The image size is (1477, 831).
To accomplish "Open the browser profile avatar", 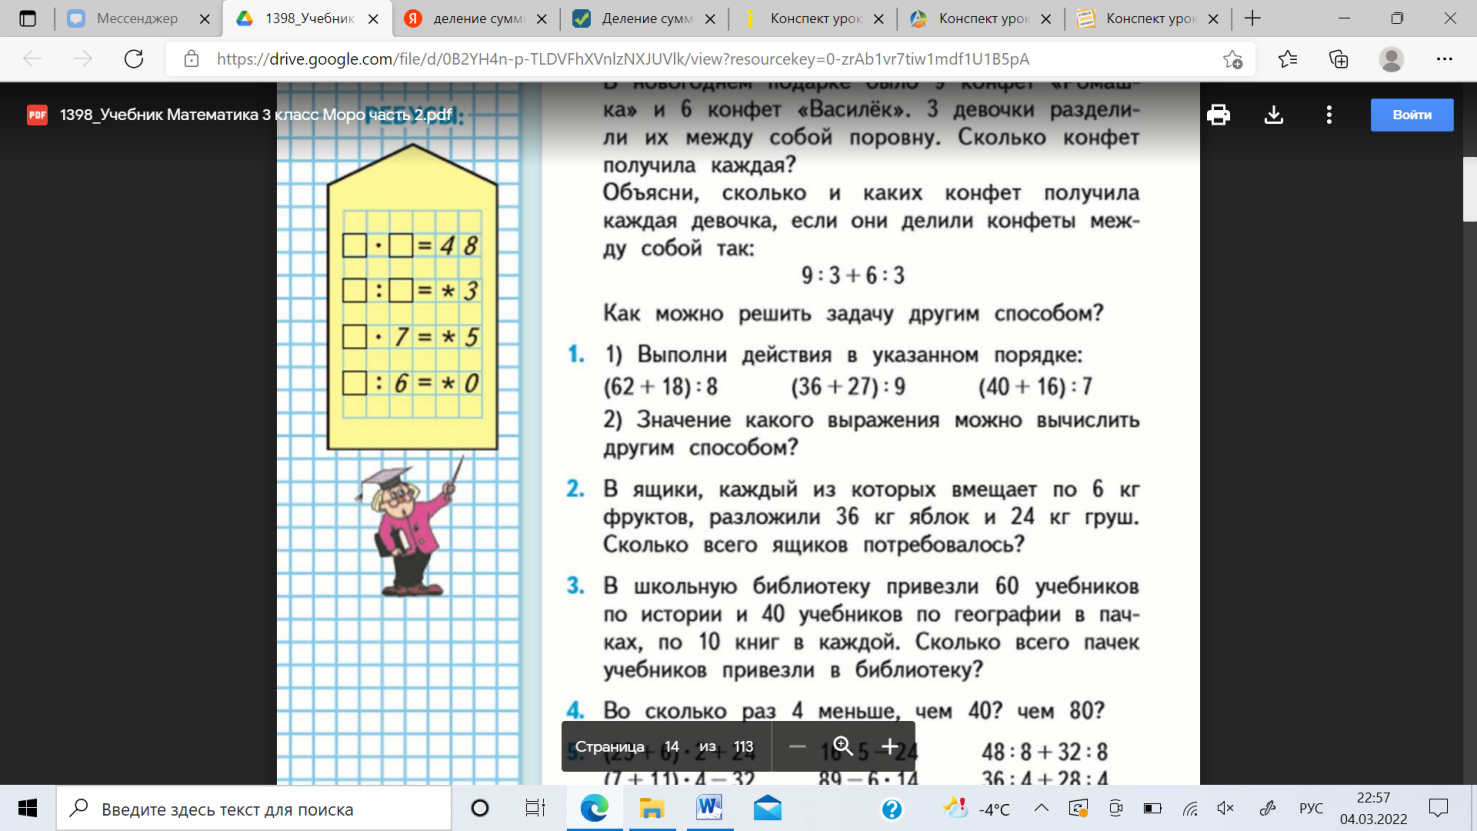I will (x=1391, y=59).
